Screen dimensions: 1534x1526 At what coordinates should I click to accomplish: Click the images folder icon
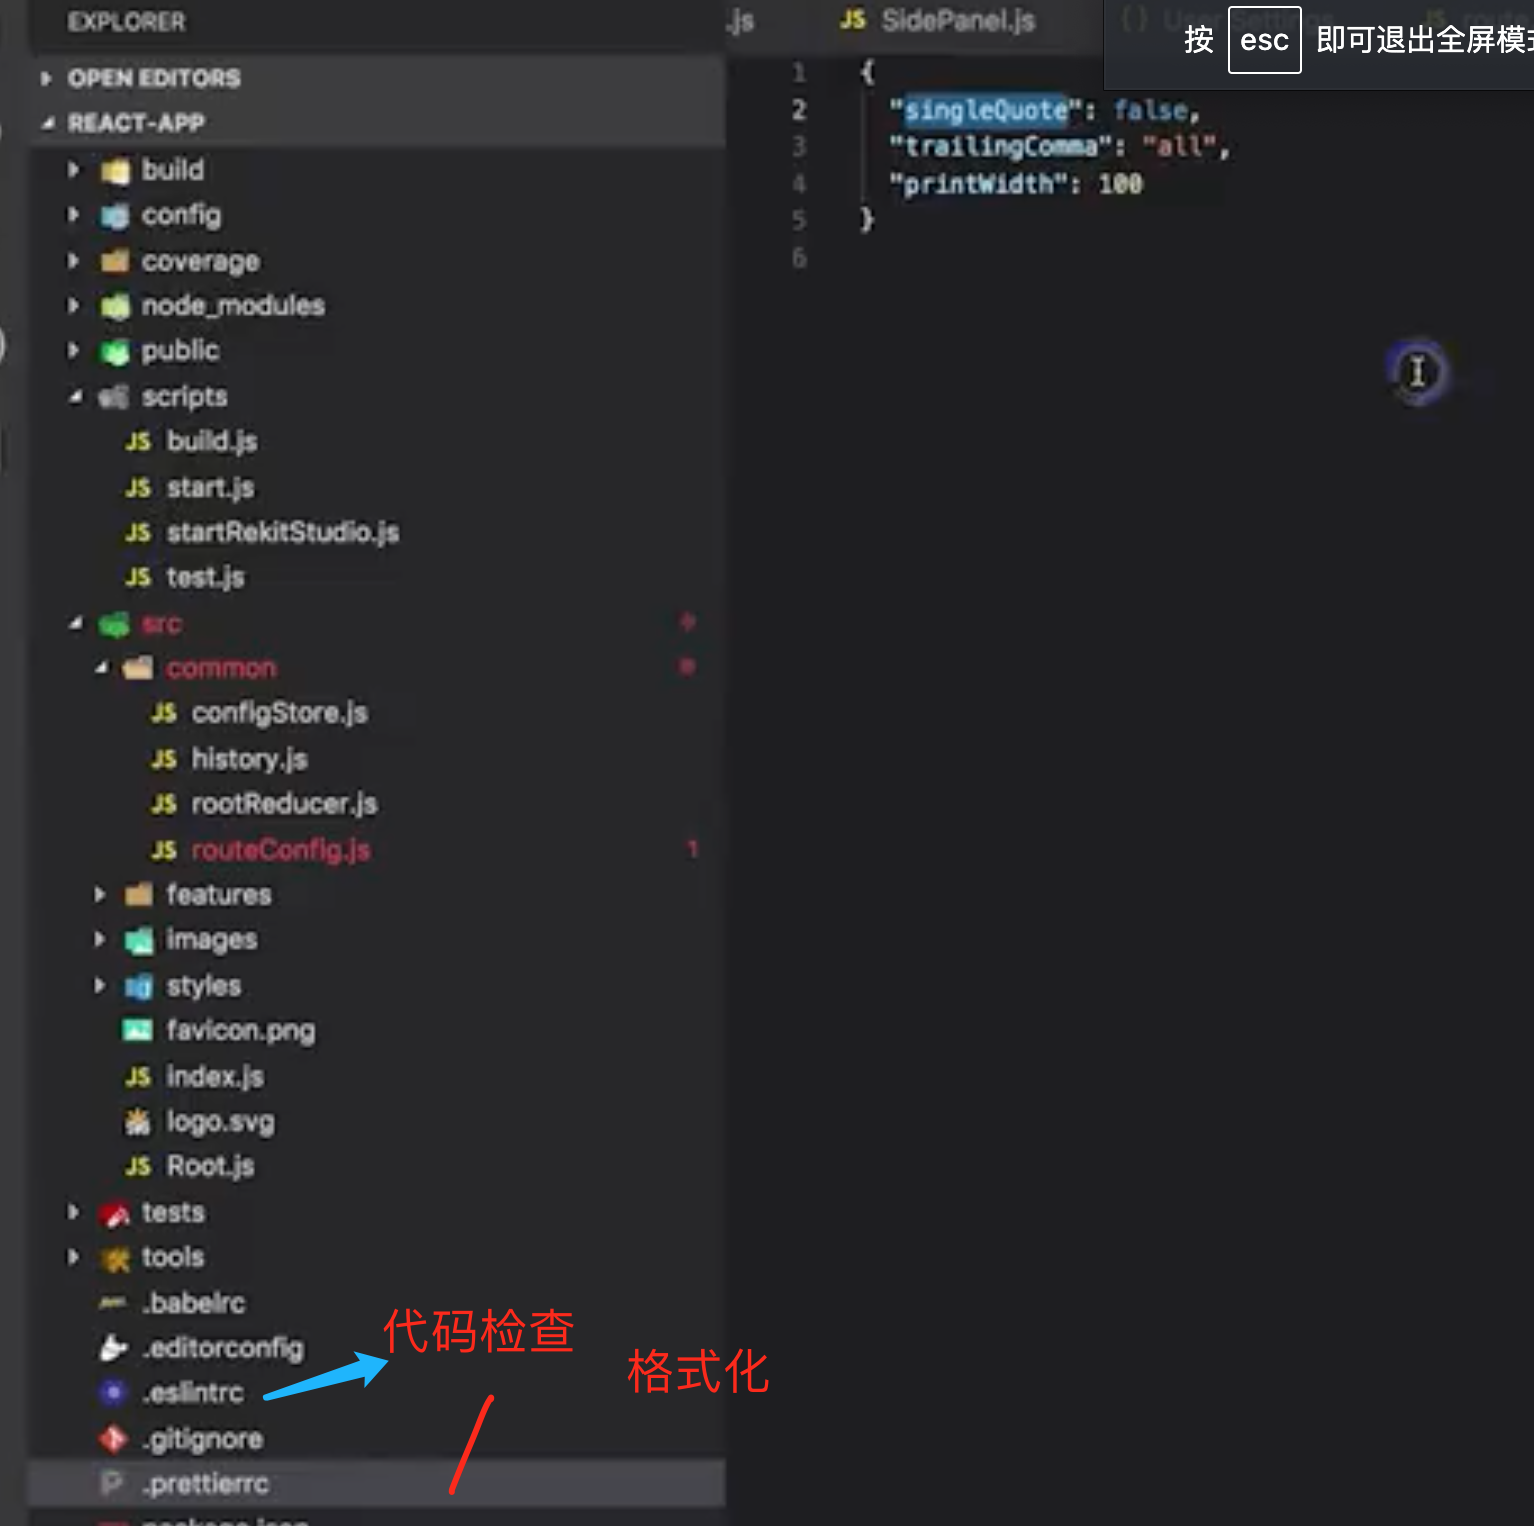click(x=138, y=940)
